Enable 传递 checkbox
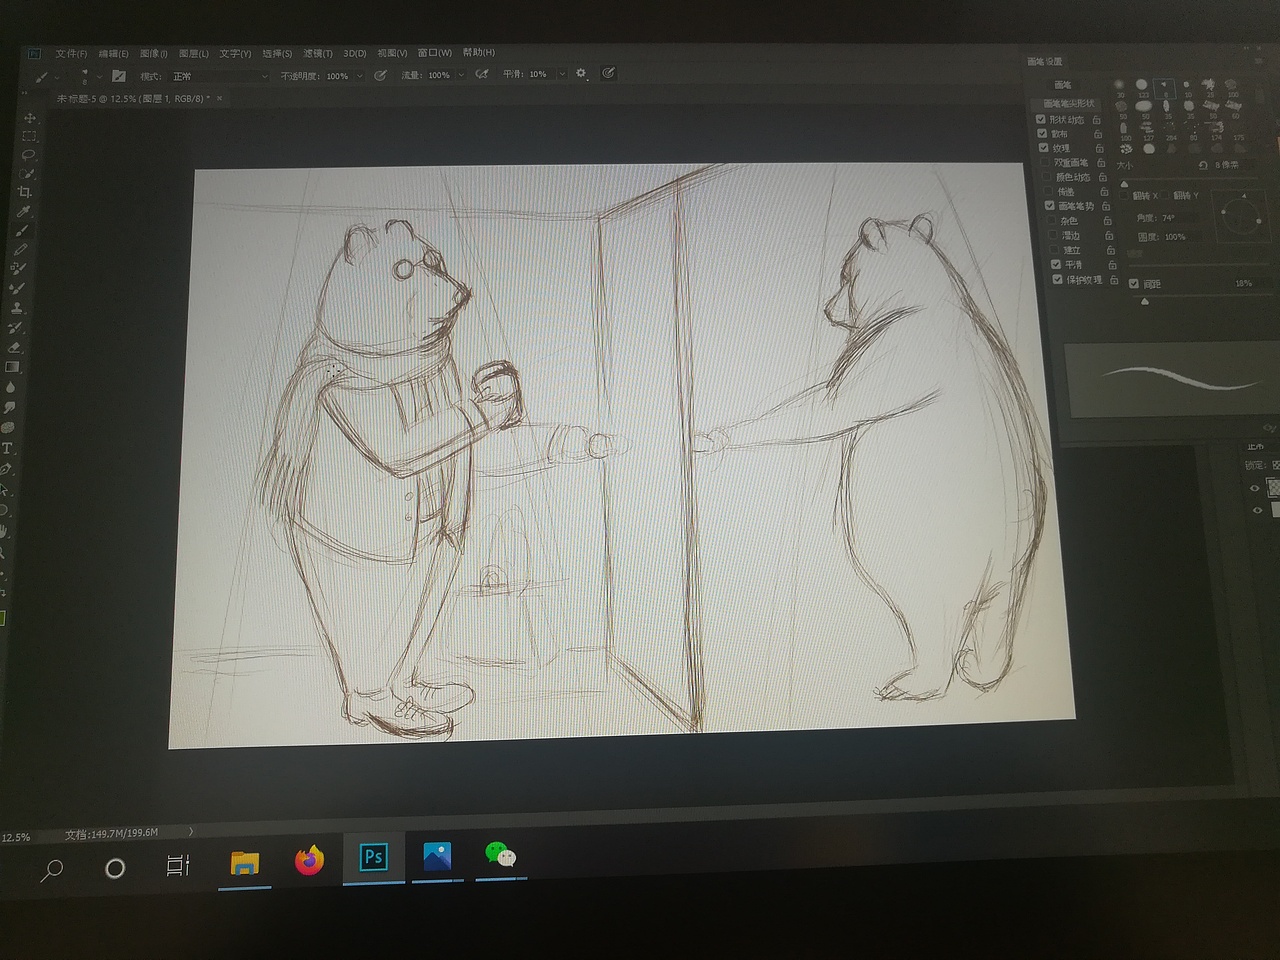The height and width of the screenshot is (960, 1280). 1048,191
